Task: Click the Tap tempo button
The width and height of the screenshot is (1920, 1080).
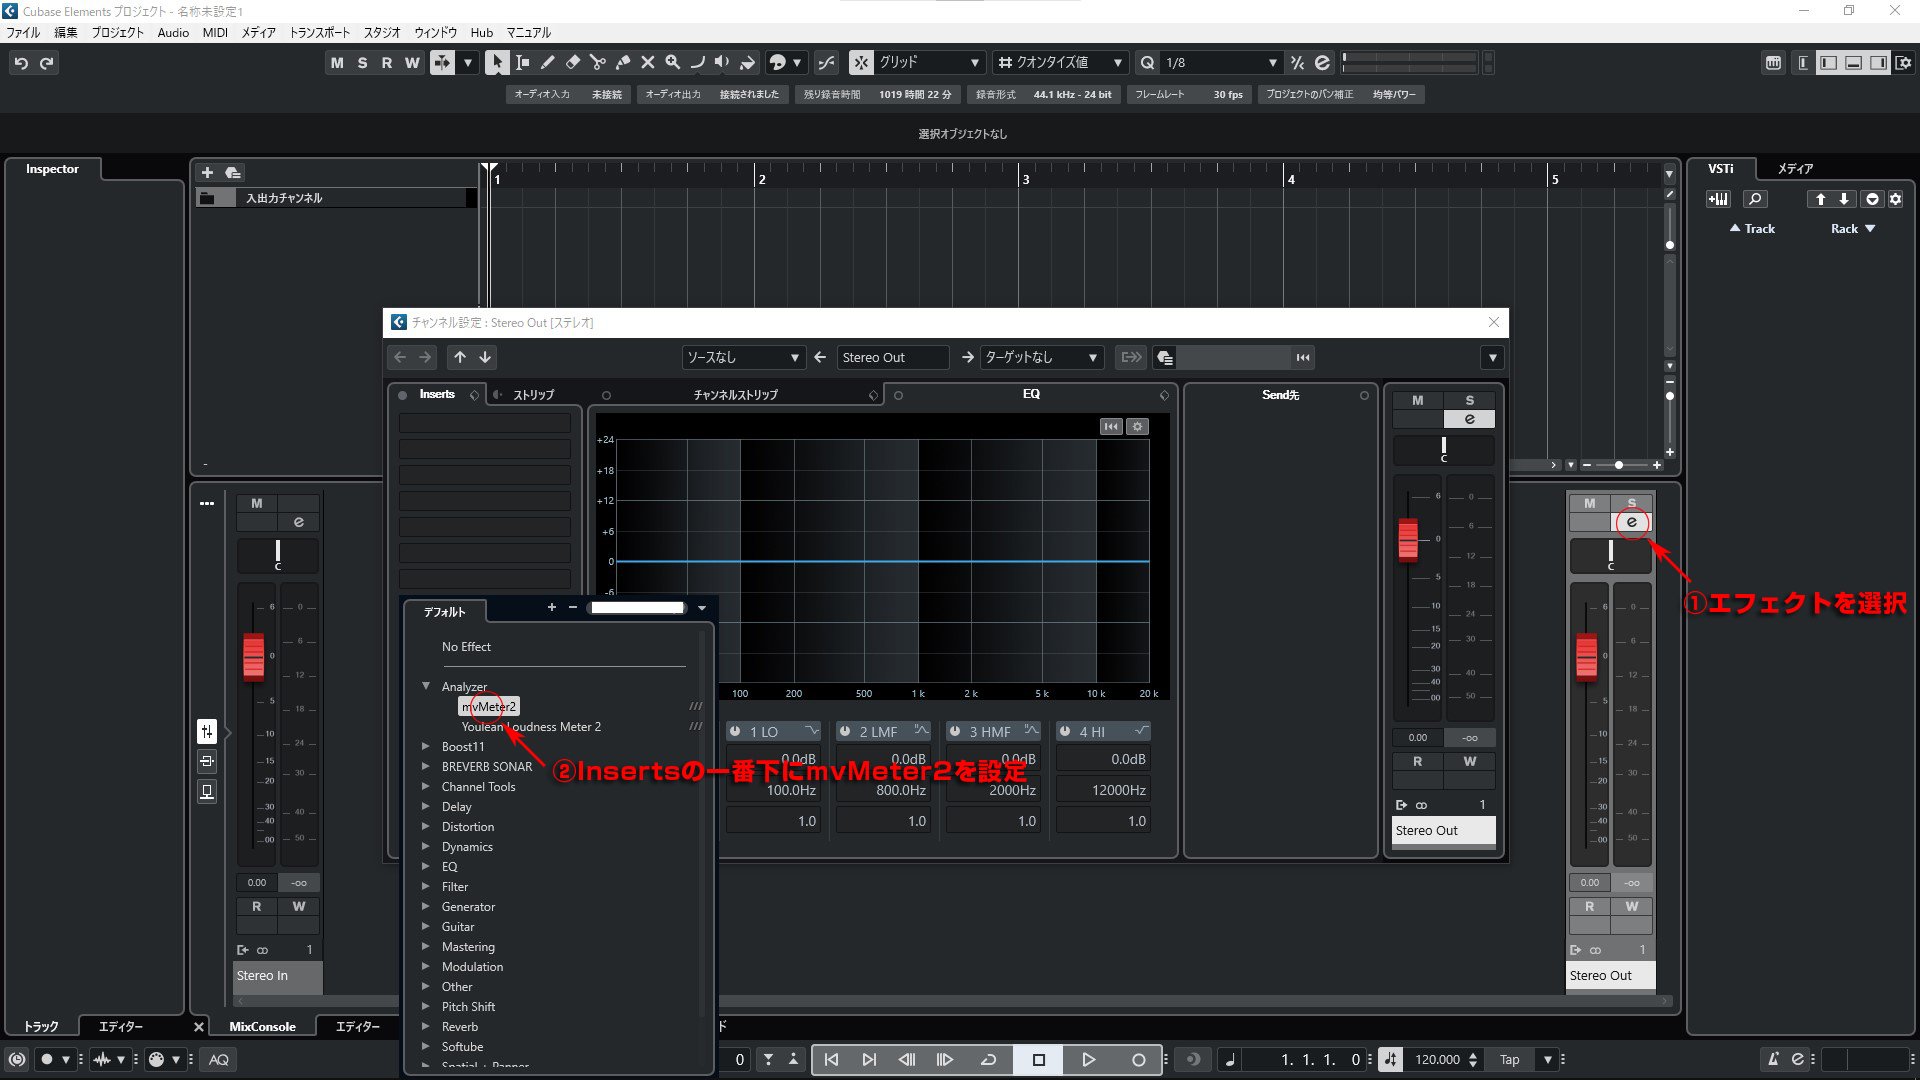Action: coord(1510,1060)
